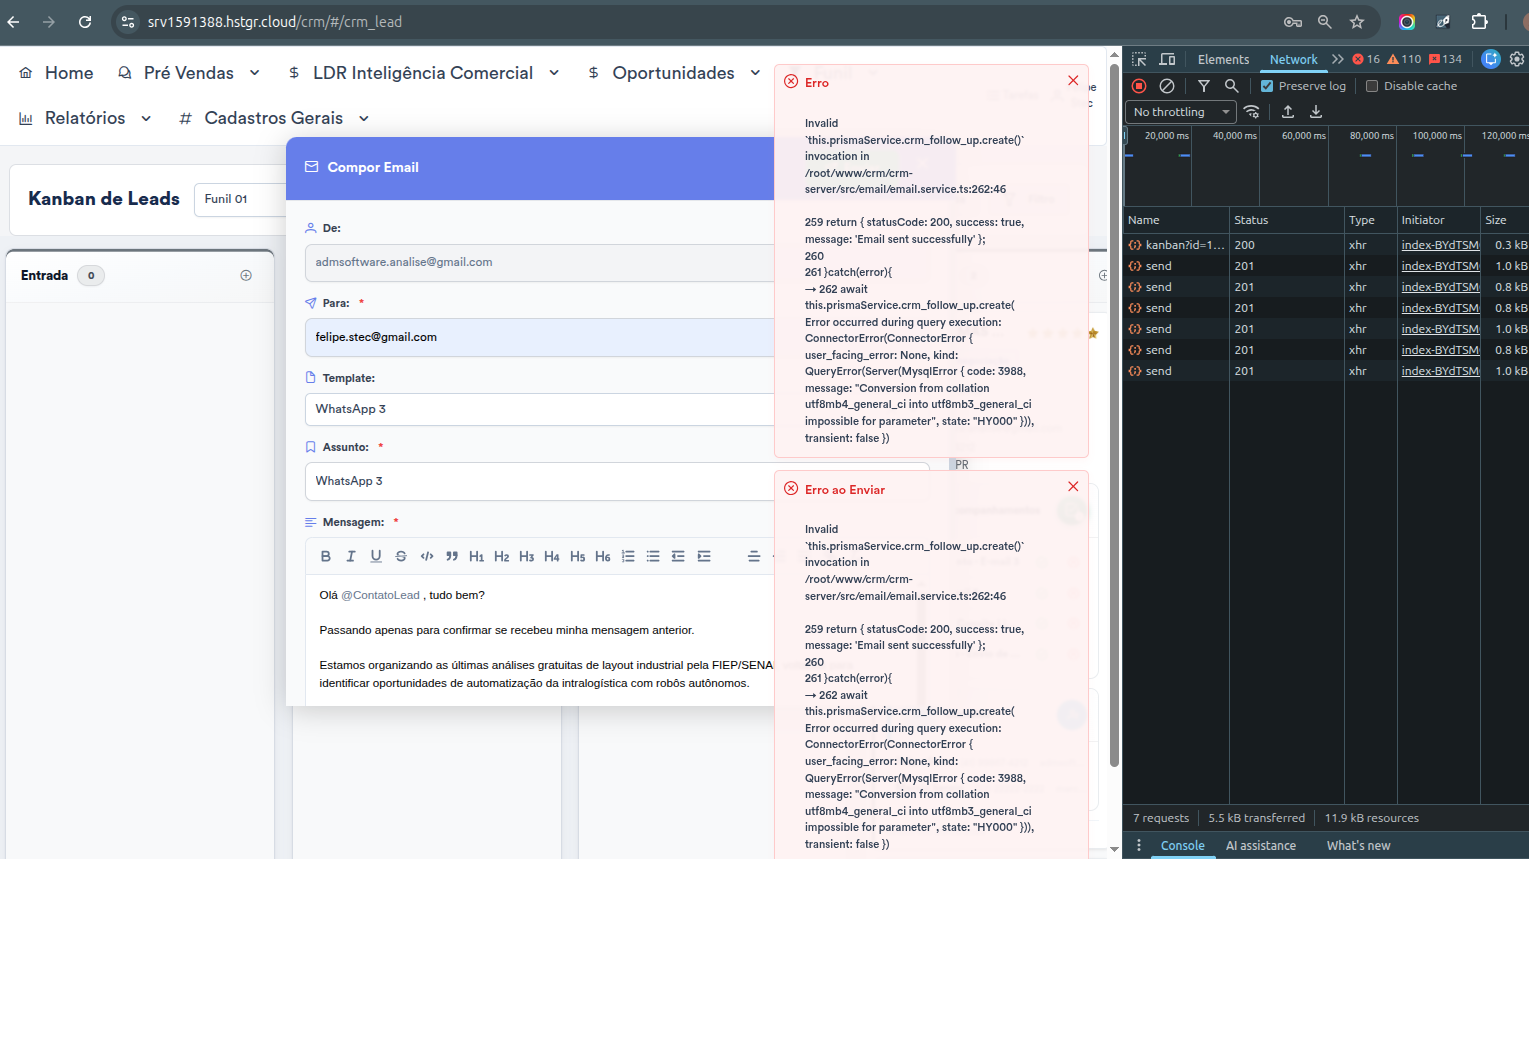The height and width of the screenshot is (1039, 1529).
Task: Sort requests by the Status column
Action: coord(1286,220)
